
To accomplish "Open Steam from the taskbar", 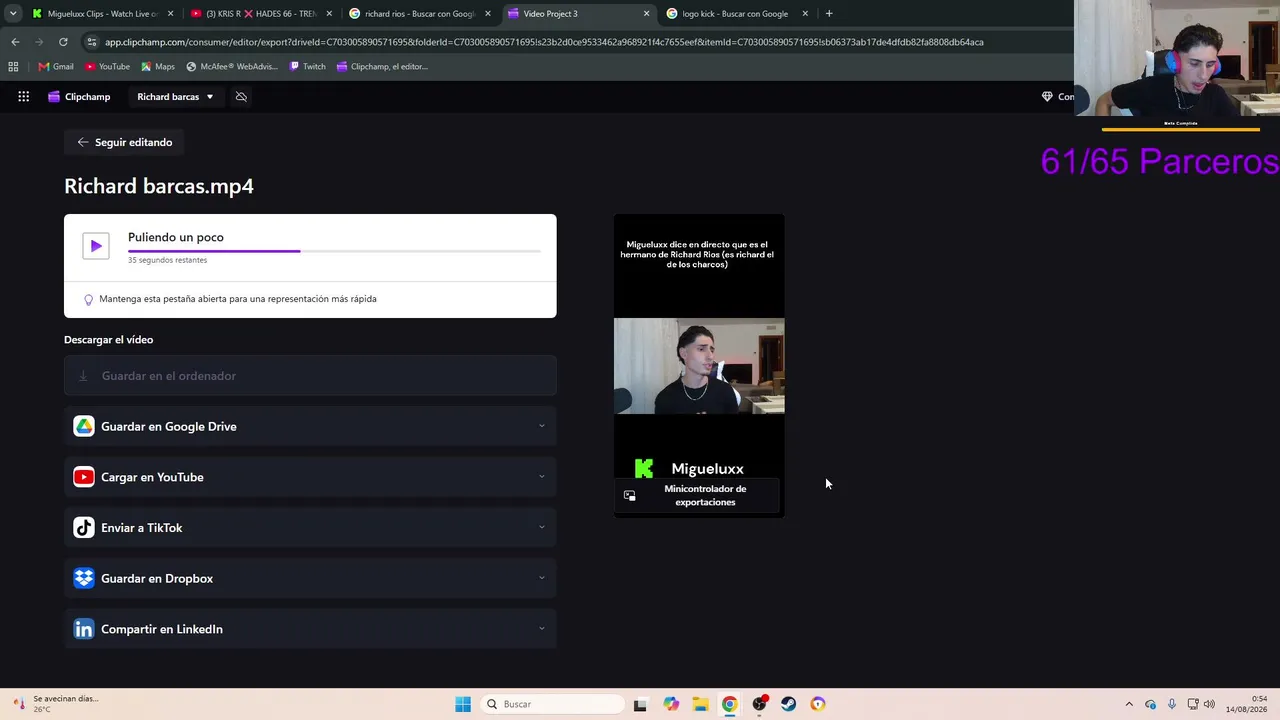I will [x=789, y=704].
